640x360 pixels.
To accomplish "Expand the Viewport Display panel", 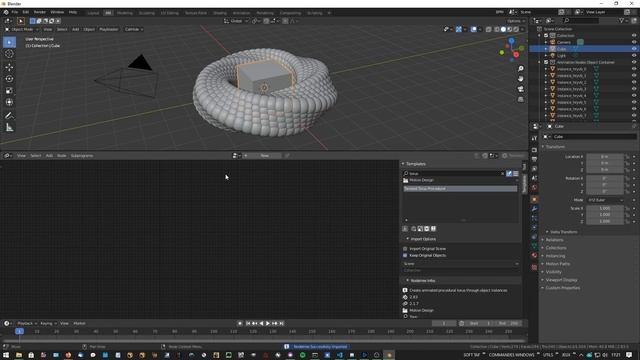I will click(561, 280).
